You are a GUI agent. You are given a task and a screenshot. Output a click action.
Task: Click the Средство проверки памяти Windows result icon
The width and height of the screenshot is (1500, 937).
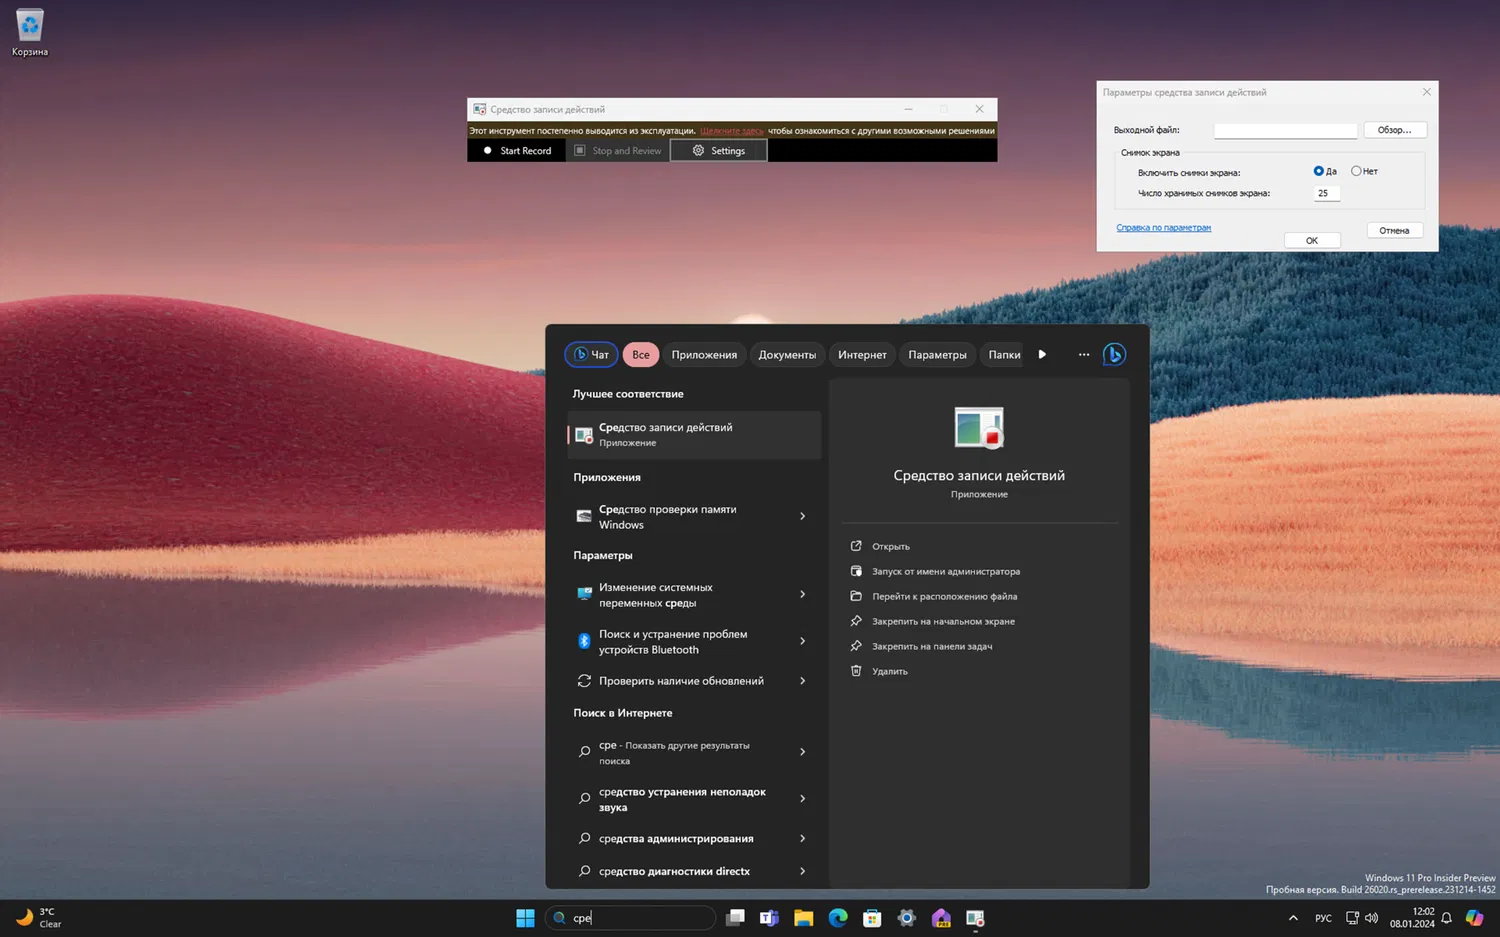click(584, 516)
